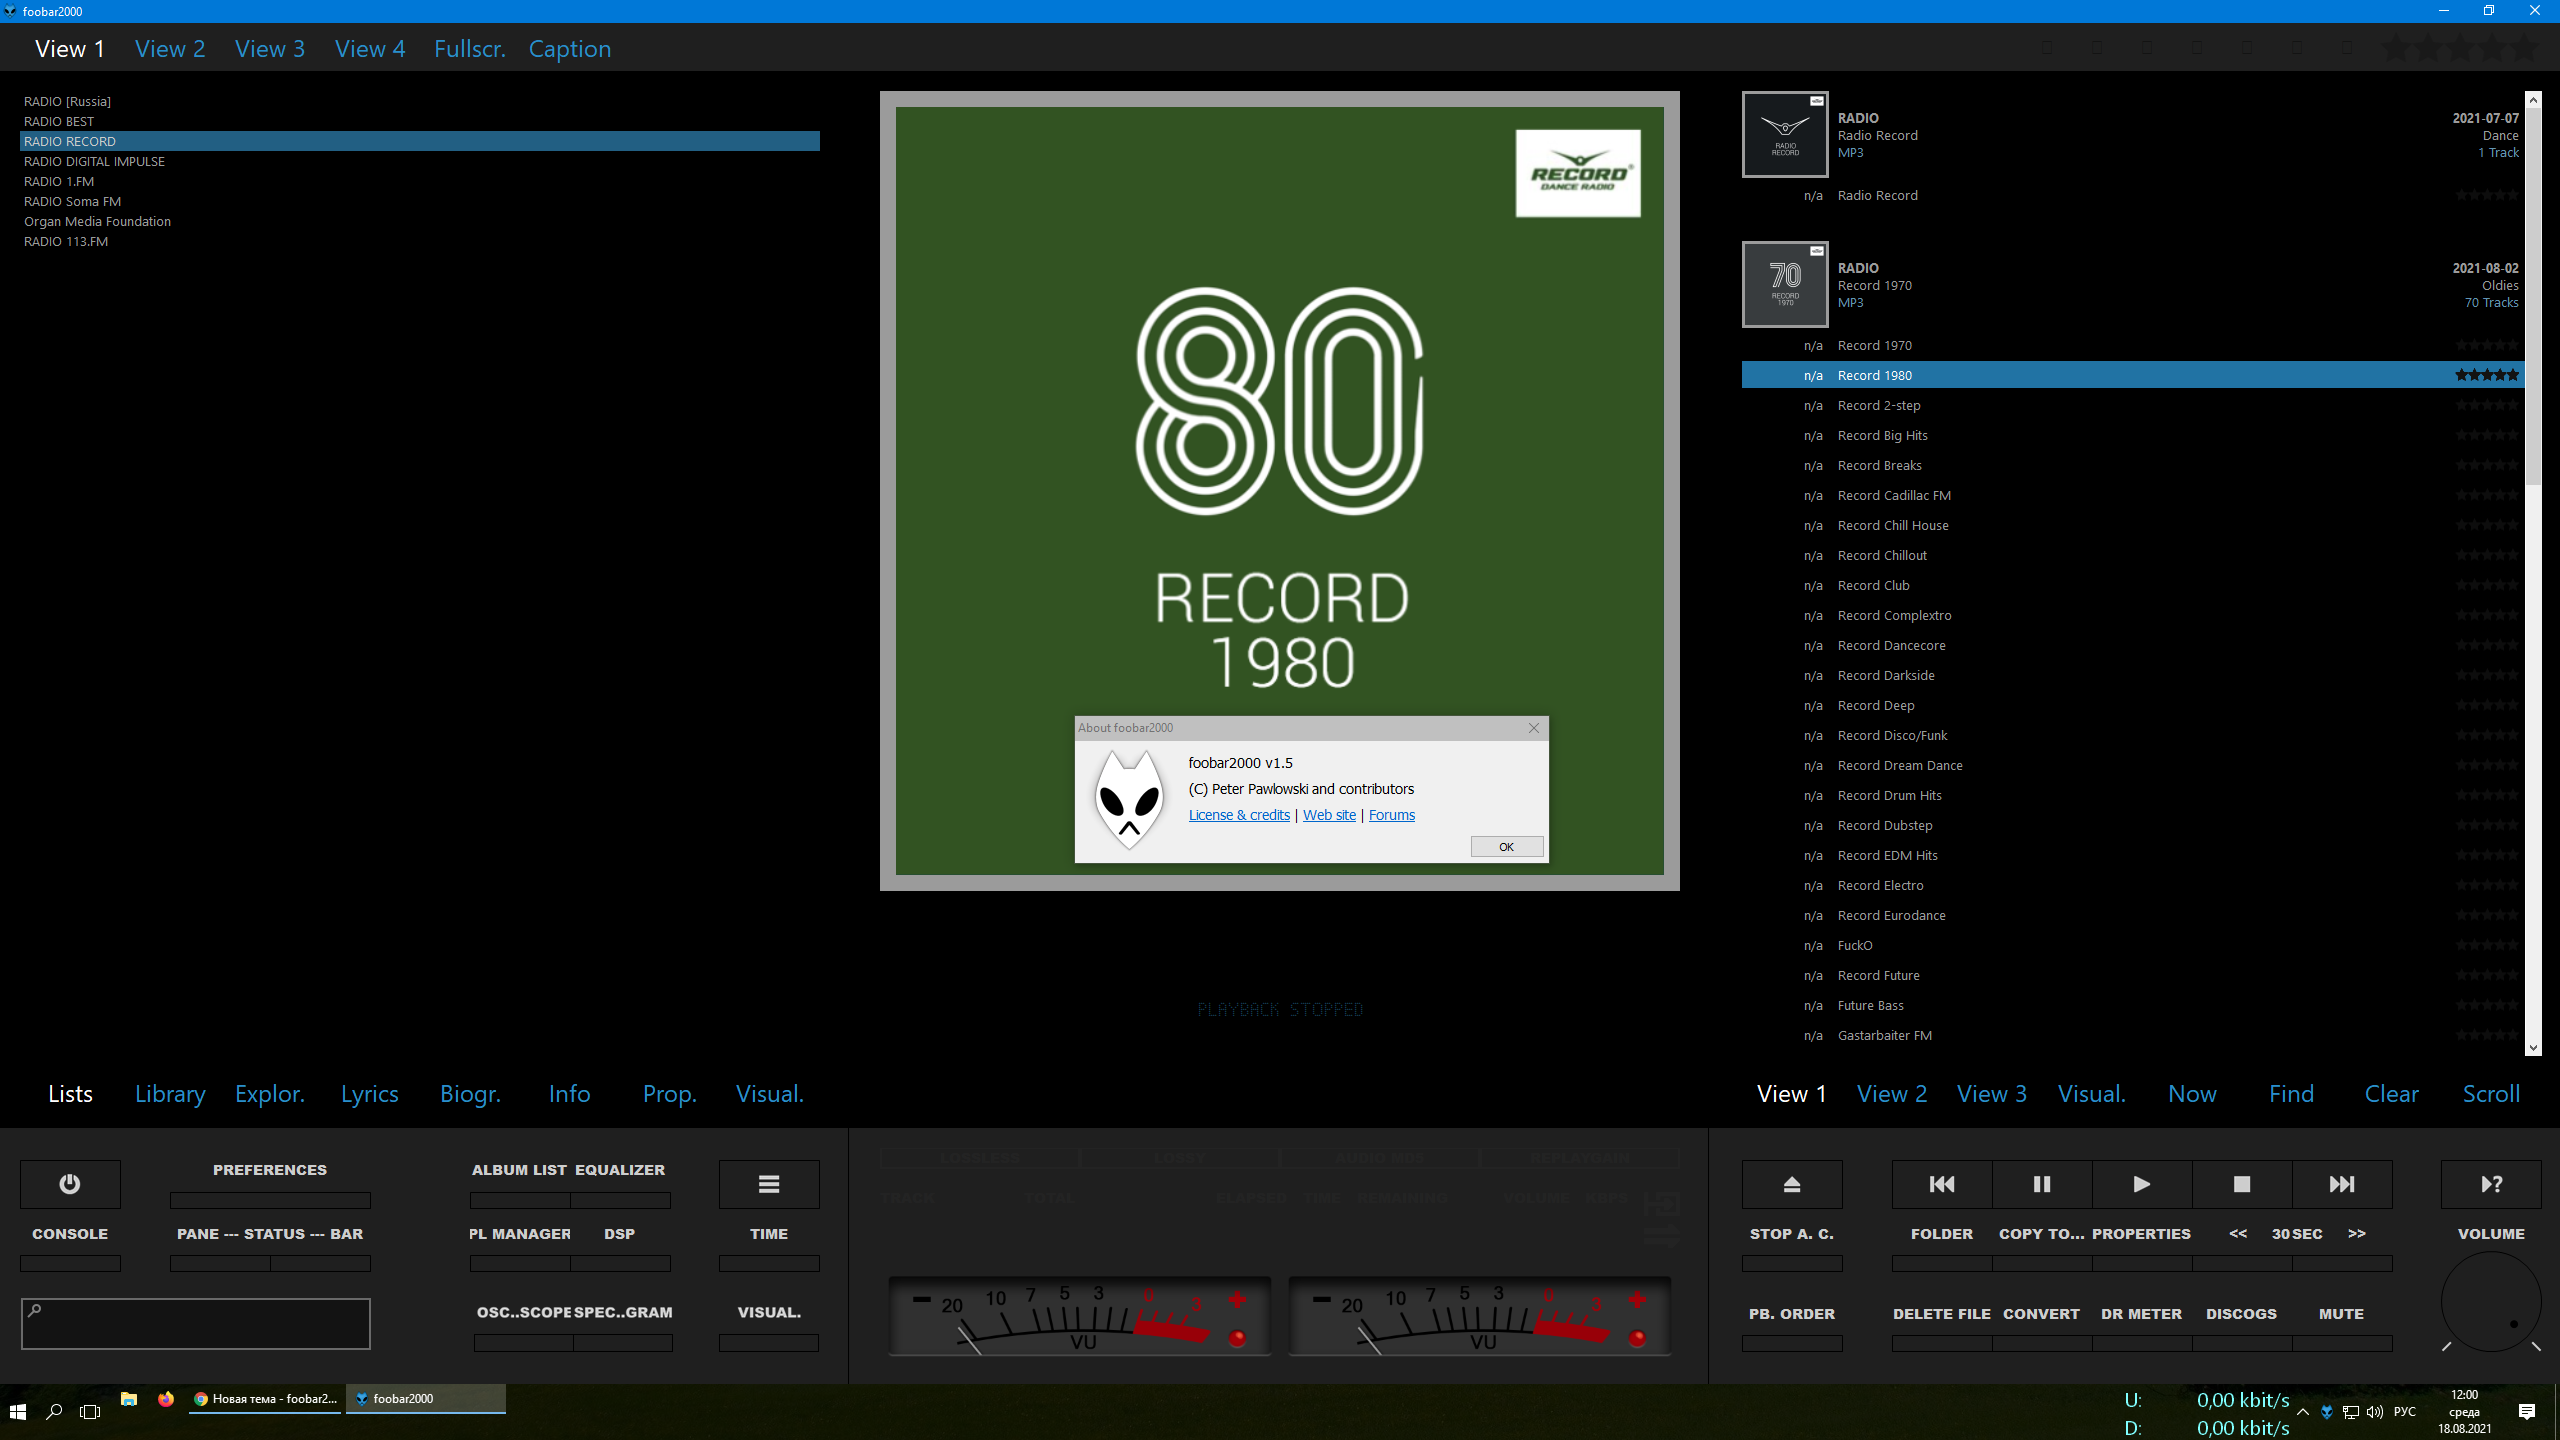Skip to next track
Image resolution: width=2560 pixels, height=1440 pixels.
tap(2341, 1184)
